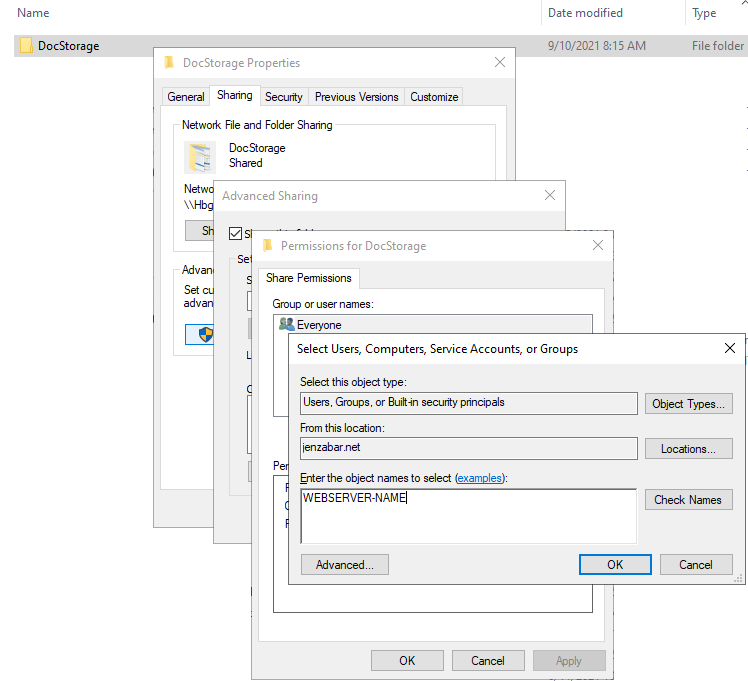
Task: Open the Customize tab
Action: pyautogui.click(x=434, y=97)
